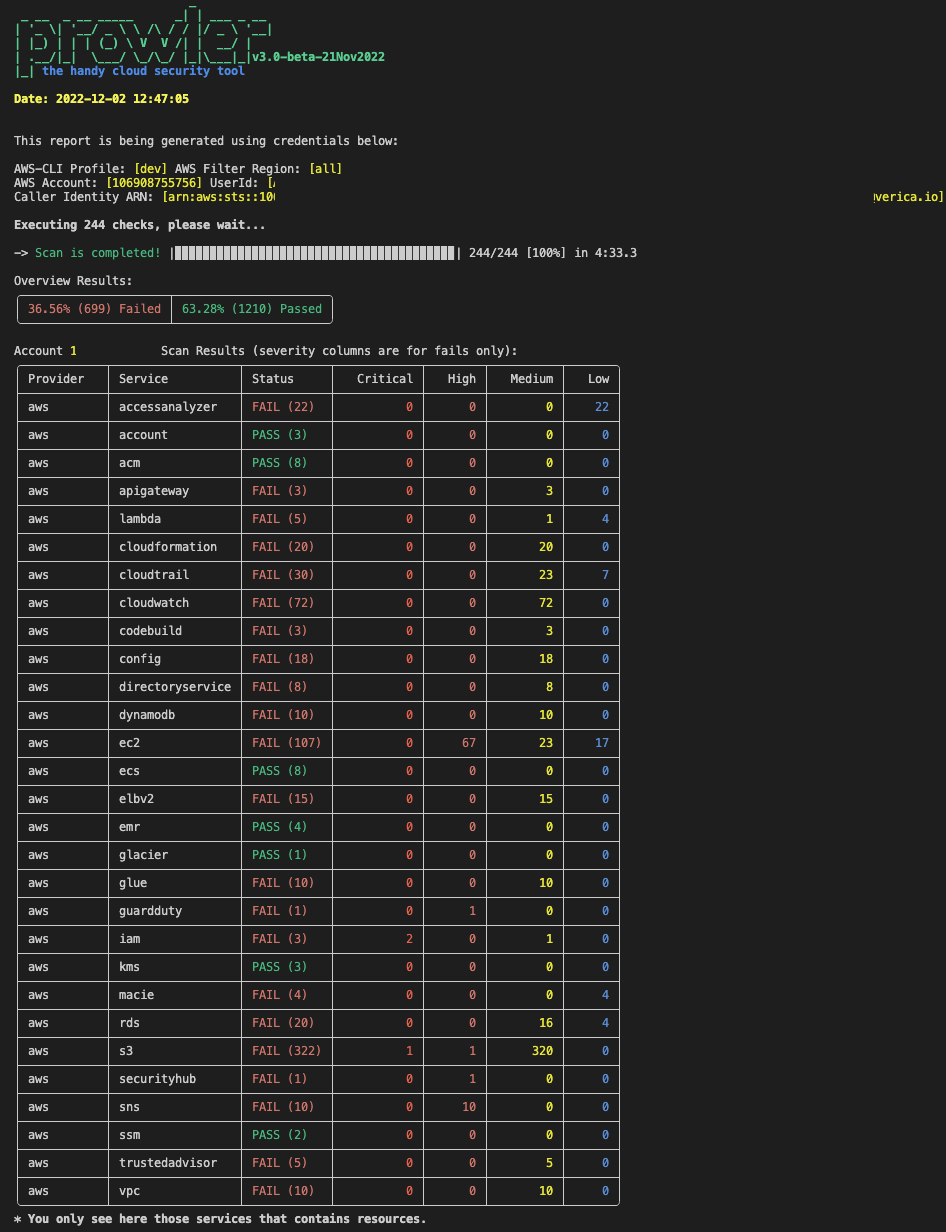This screenshot has height=1232, width=946.
Task: Click the 63.28% (1210) Passed summary box
Action: (x=251, y=309)
